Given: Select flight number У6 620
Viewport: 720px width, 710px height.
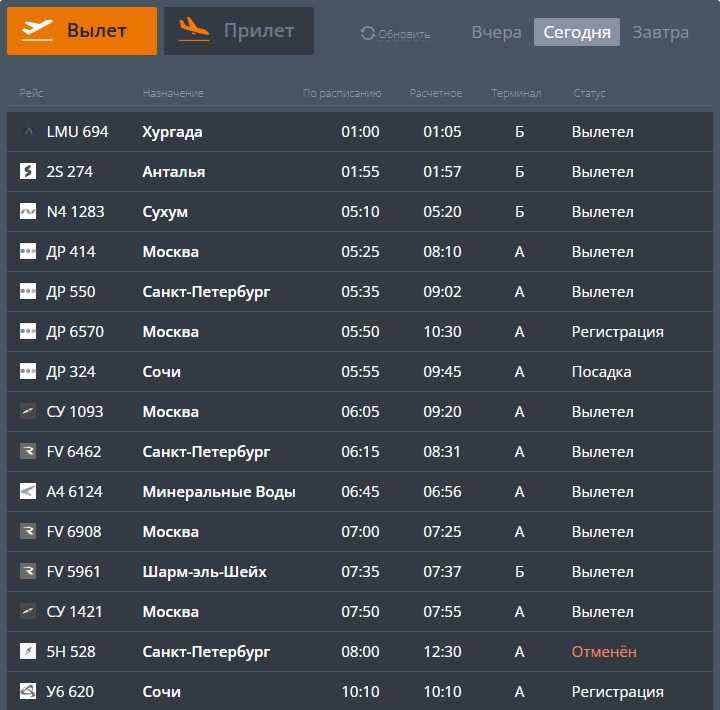Looking at the screenshot, I should point(70,692).
